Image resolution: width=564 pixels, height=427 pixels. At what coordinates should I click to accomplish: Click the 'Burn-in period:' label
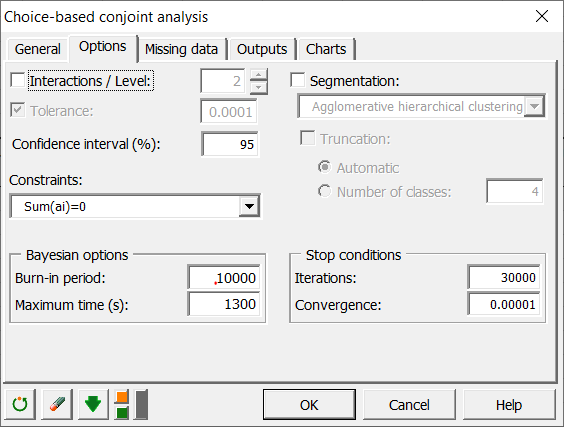[60, 278]
